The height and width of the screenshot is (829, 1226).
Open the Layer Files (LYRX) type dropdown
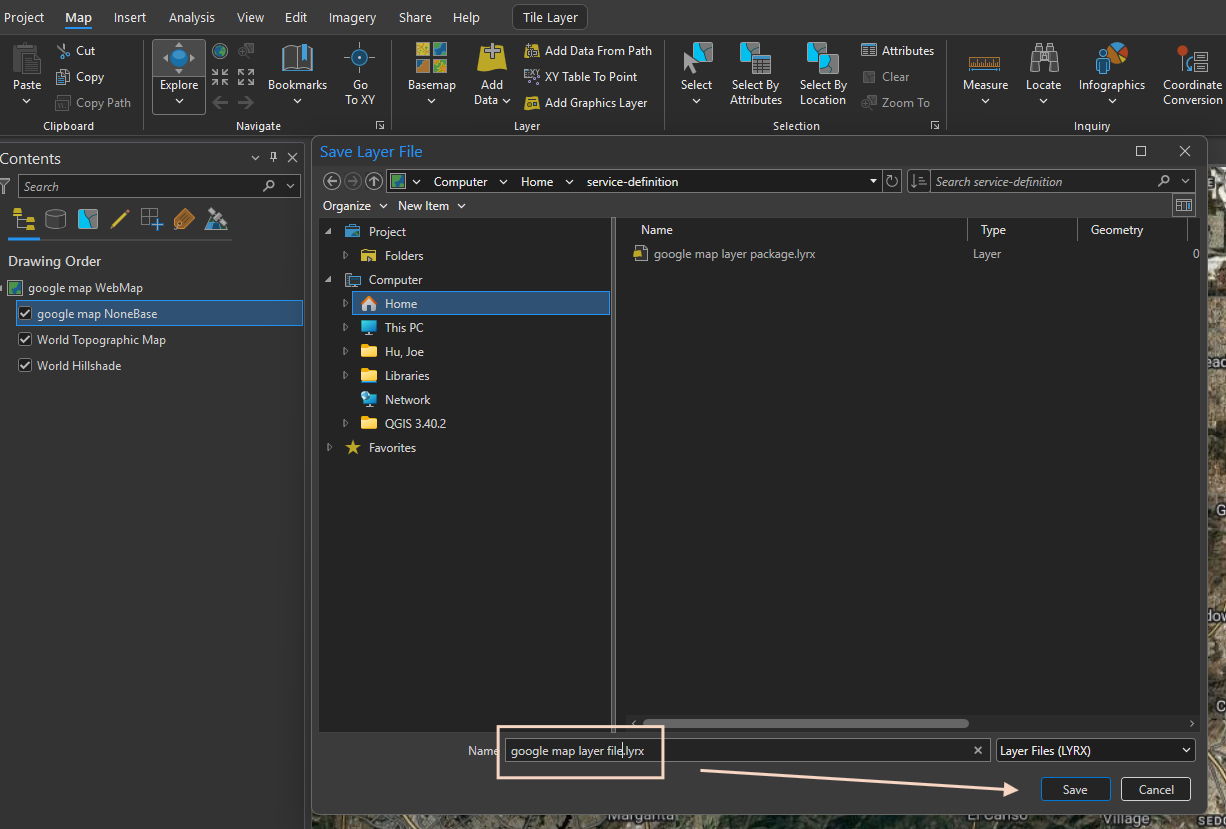pos(1096,750)
